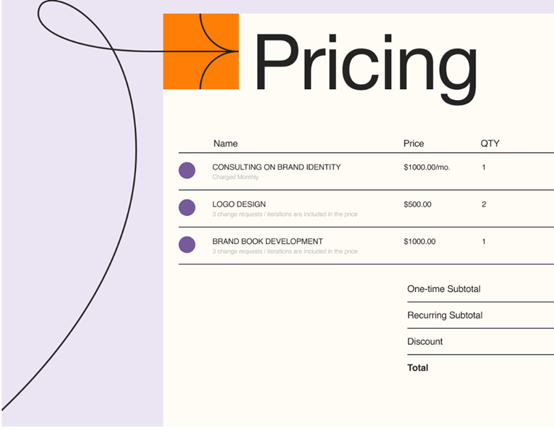This screenshot has width=554, height=430.
Task: Select the Discount row
Action: click(x=481, y=342)
